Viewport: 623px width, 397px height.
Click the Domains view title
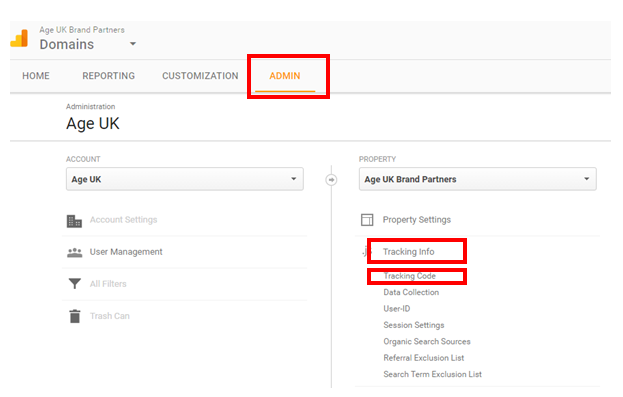point(67,44)
